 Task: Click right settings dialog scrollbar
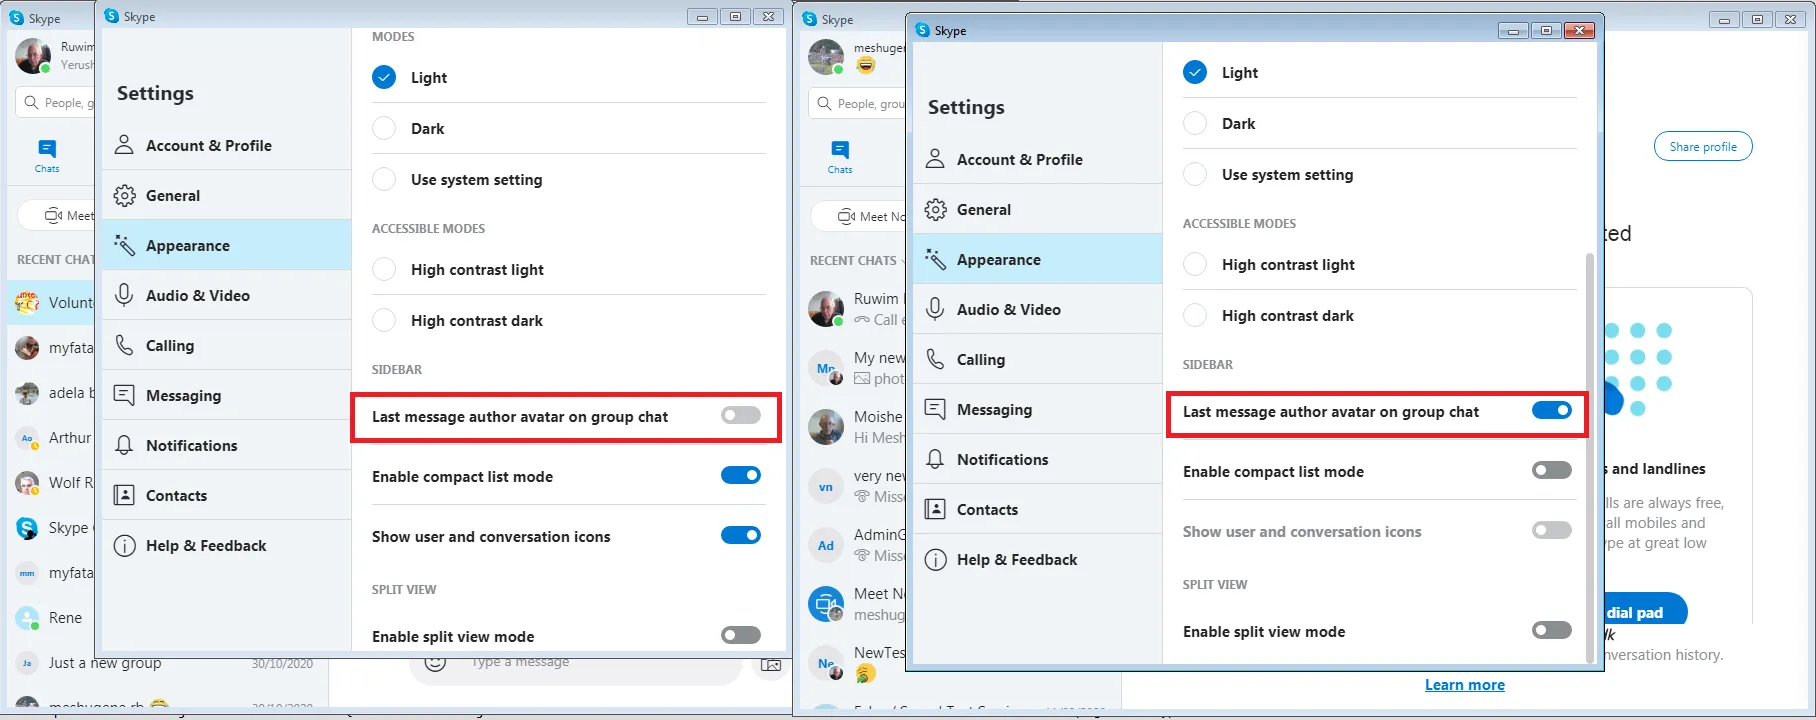[1590, 457]
